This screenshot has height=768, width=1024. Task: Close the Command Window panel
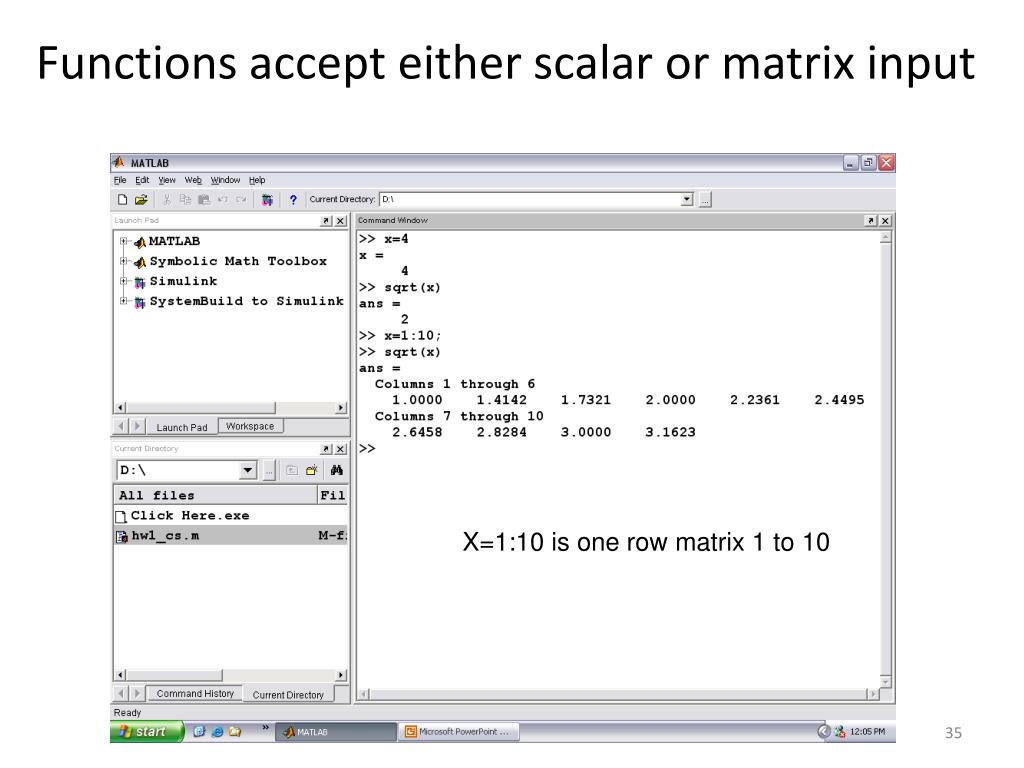tap(886, 221)
